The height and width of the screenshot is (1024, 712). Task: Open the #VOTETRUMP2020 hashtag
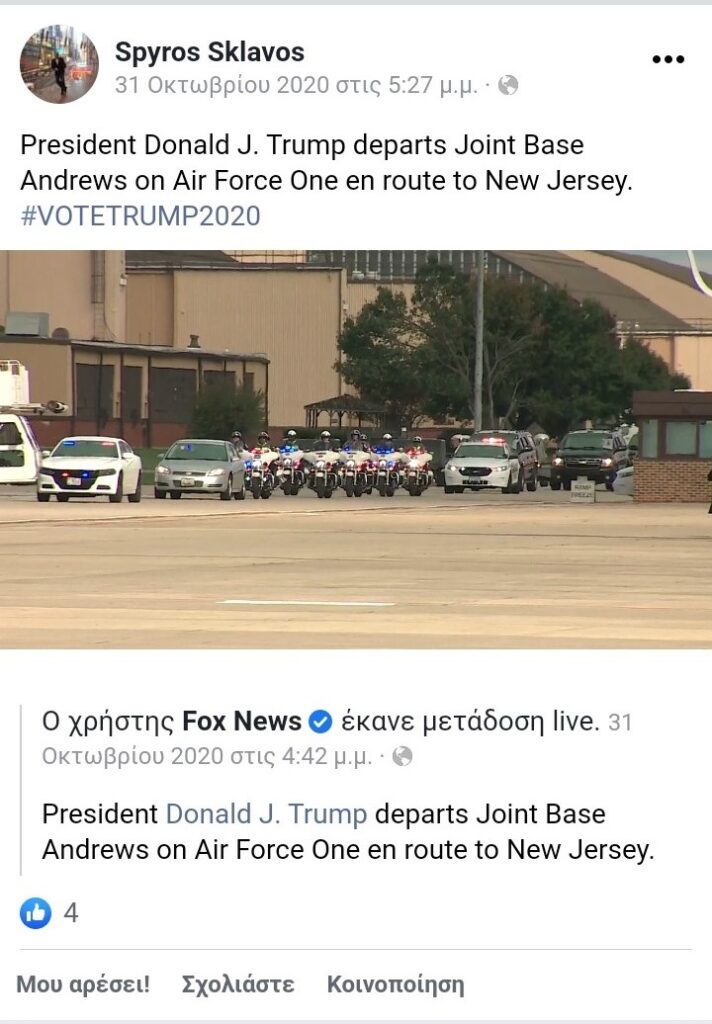140,216
